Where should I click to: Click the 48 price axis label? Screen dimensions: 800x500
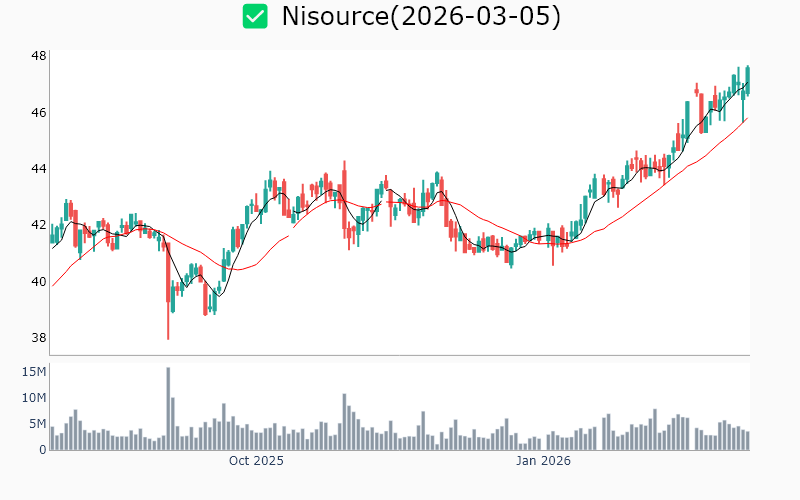click(x=38, y=56)
